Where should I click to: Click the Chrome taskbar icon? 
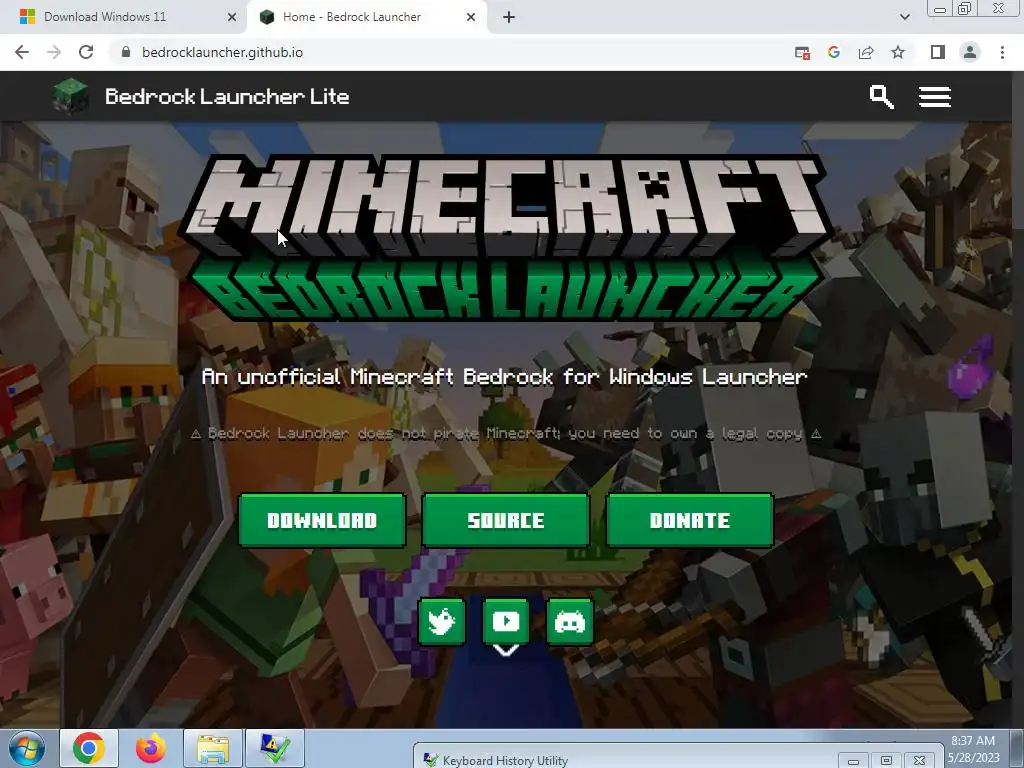tap(89, 748)
